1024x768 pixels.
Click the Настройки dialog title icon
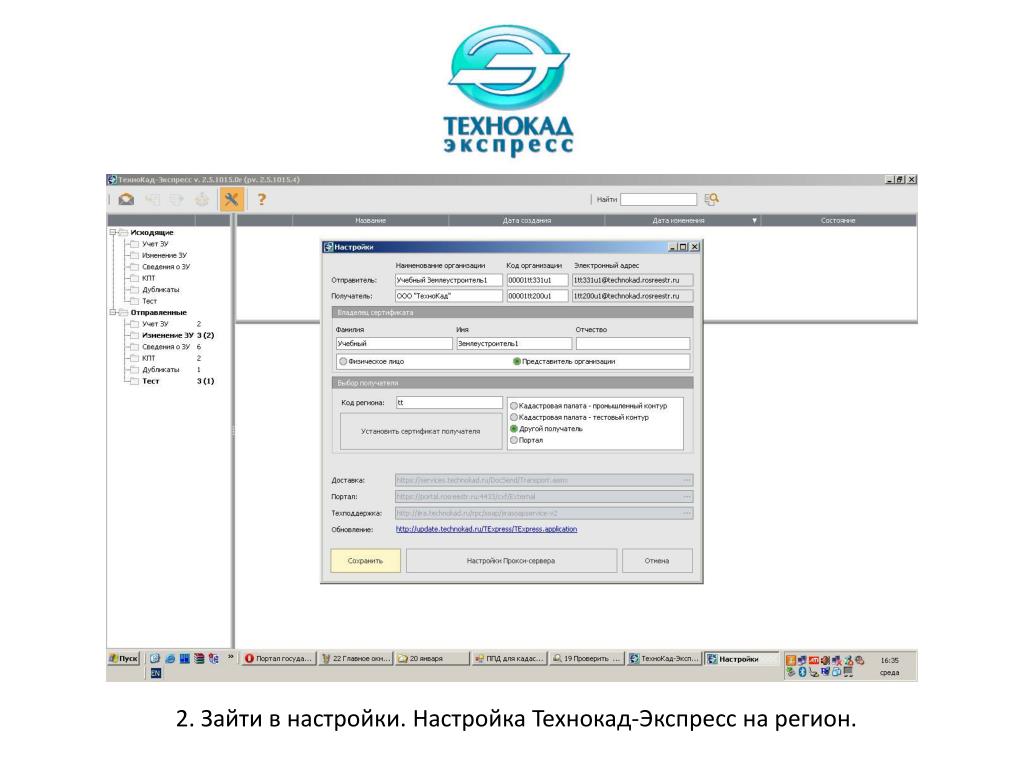pos(328,247)
